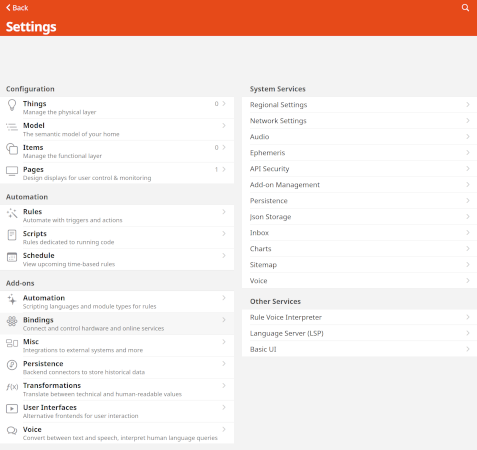The width and height of the screenshot is (477, 450).
Task: Open Inbox settings
Action: coord(359,233)
